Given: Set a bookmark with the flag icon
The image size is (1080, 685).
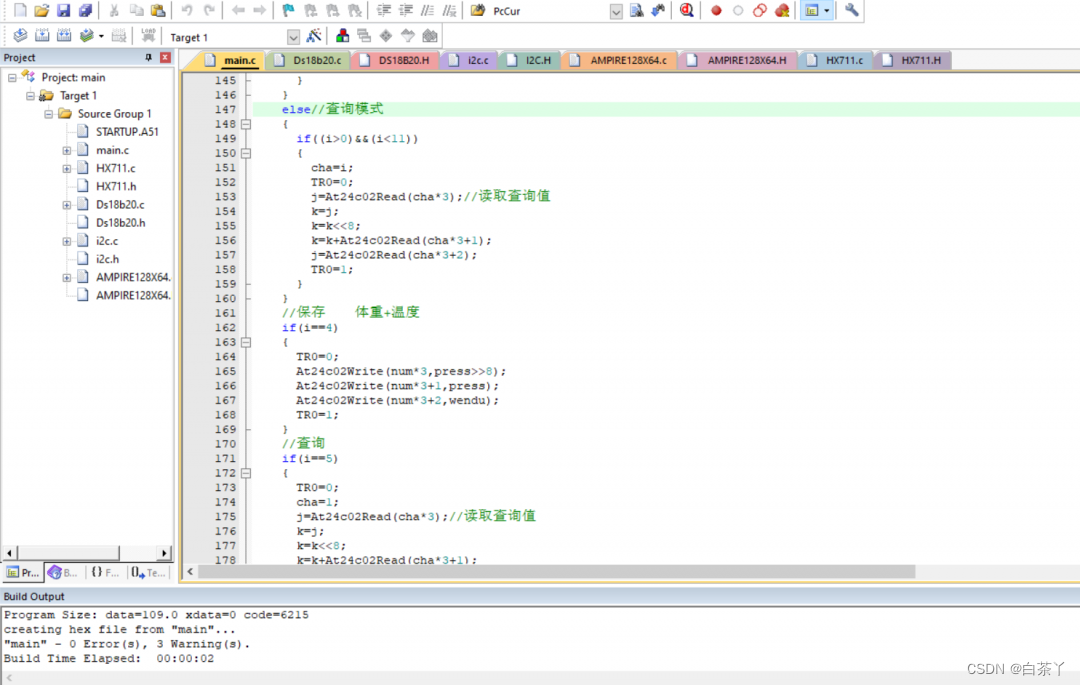Looking at the screenshot, I should [288, 10].
